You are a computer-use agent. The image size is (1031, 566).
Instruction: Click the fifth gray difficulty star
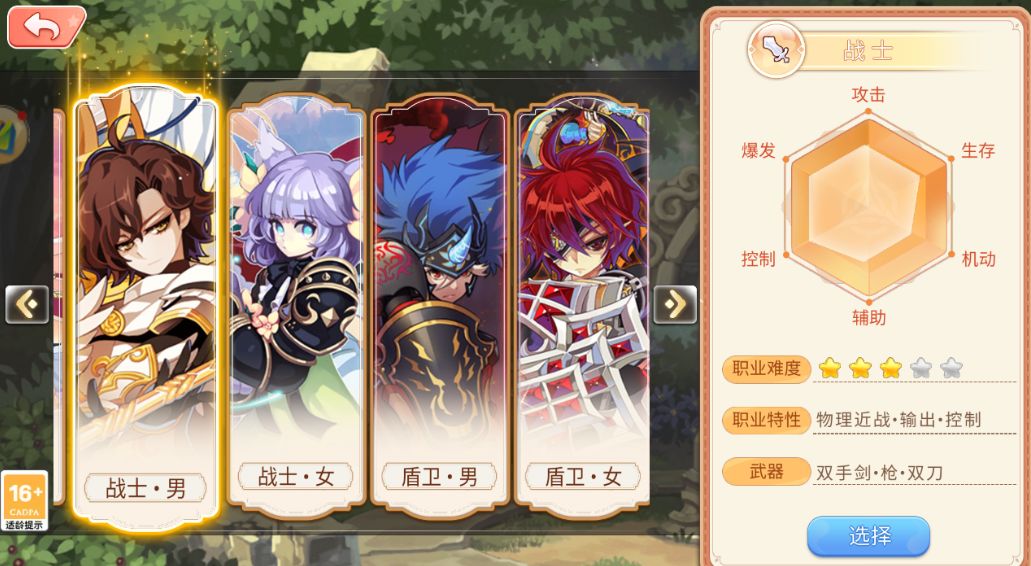(951, 368)
